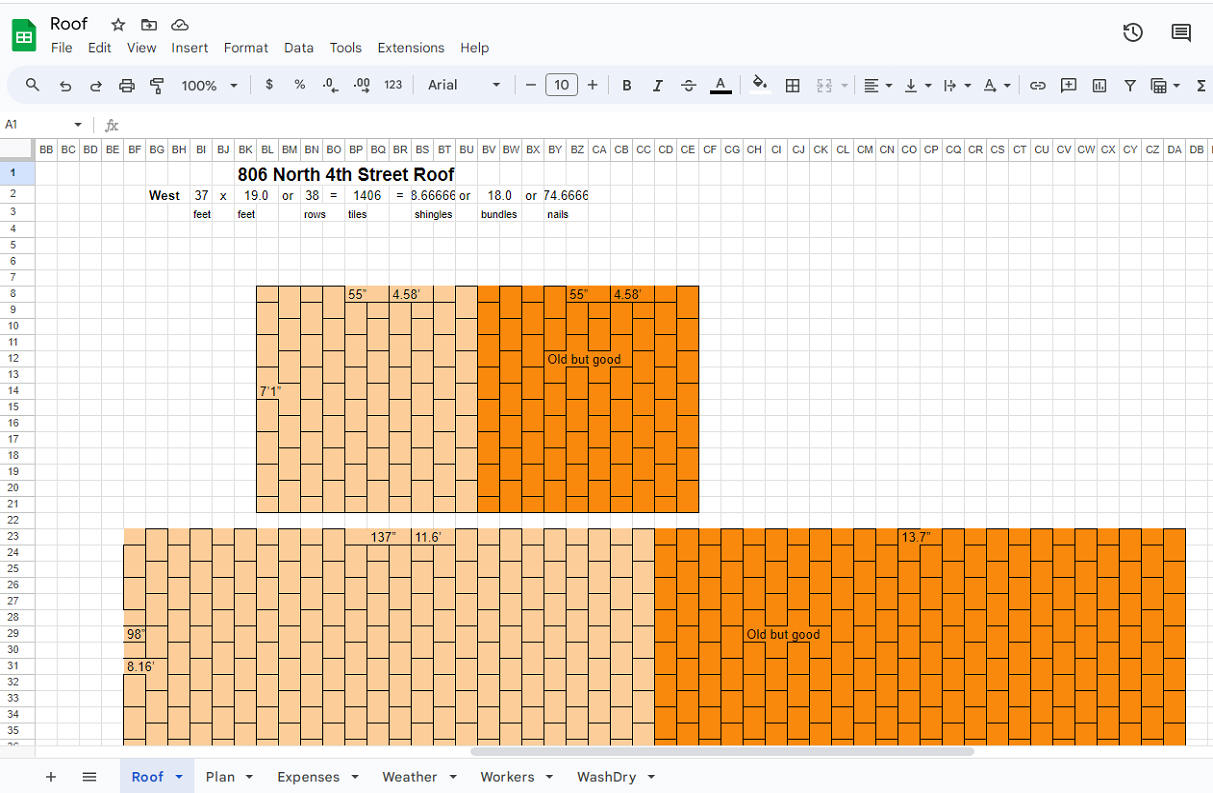Toggle strikethrough formatting
This screenshot has height=793, width=1213.
[688, 86]
